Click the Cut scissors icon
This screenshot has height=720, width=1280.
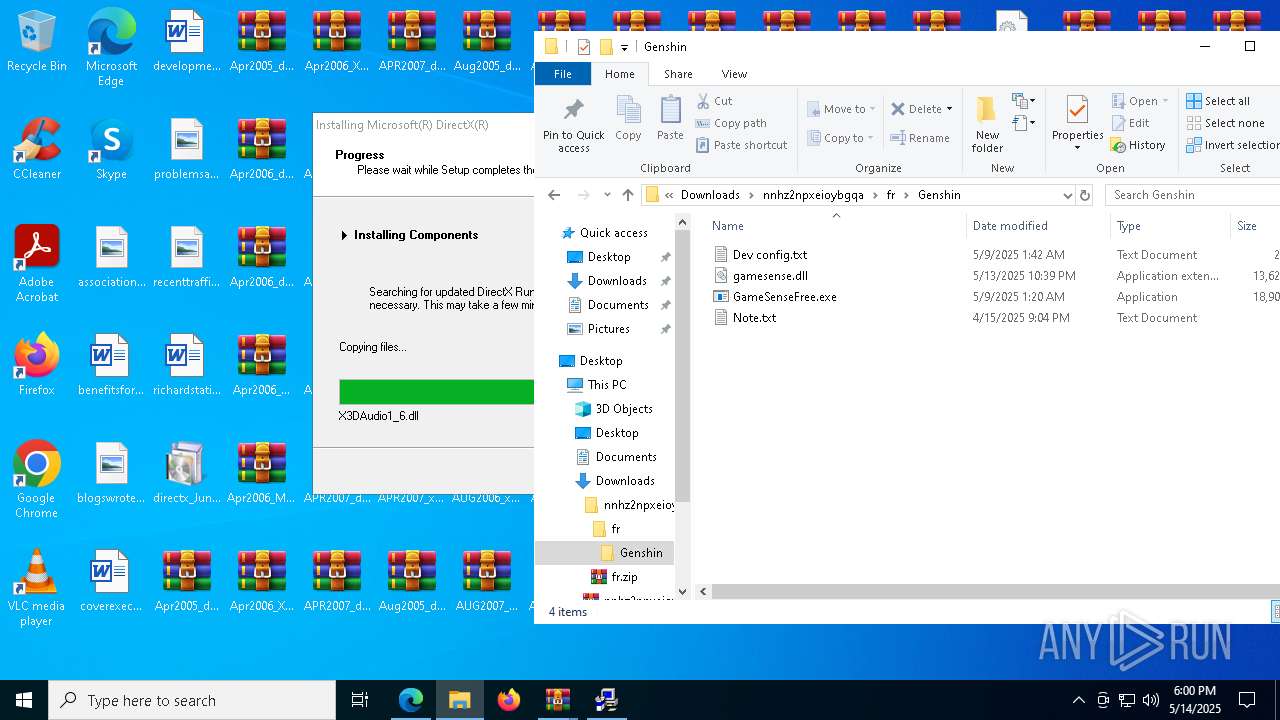pyautogui.click(x=703, y=101)
